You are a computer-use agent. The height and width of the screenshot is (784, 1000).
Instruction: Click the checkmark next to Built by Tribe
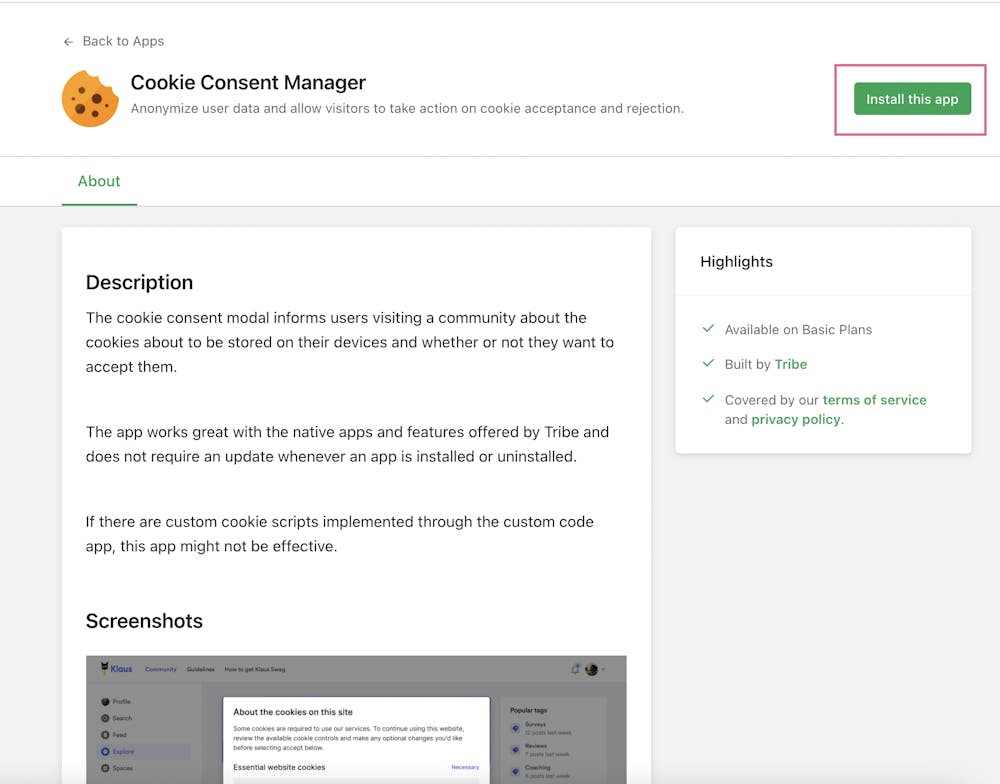(x=708, y=364)
